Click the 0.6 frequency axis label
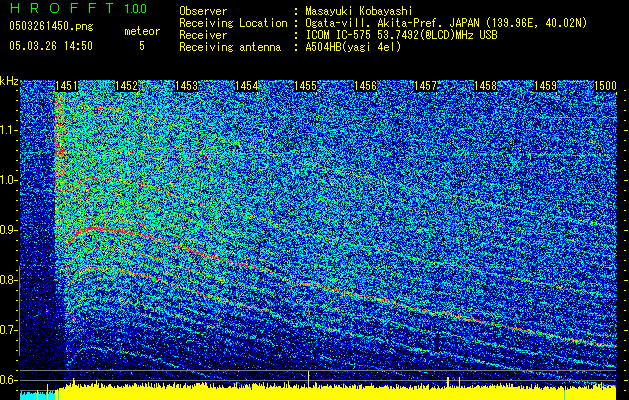Viewport: 629px width, 400px height. coord(8,380)
